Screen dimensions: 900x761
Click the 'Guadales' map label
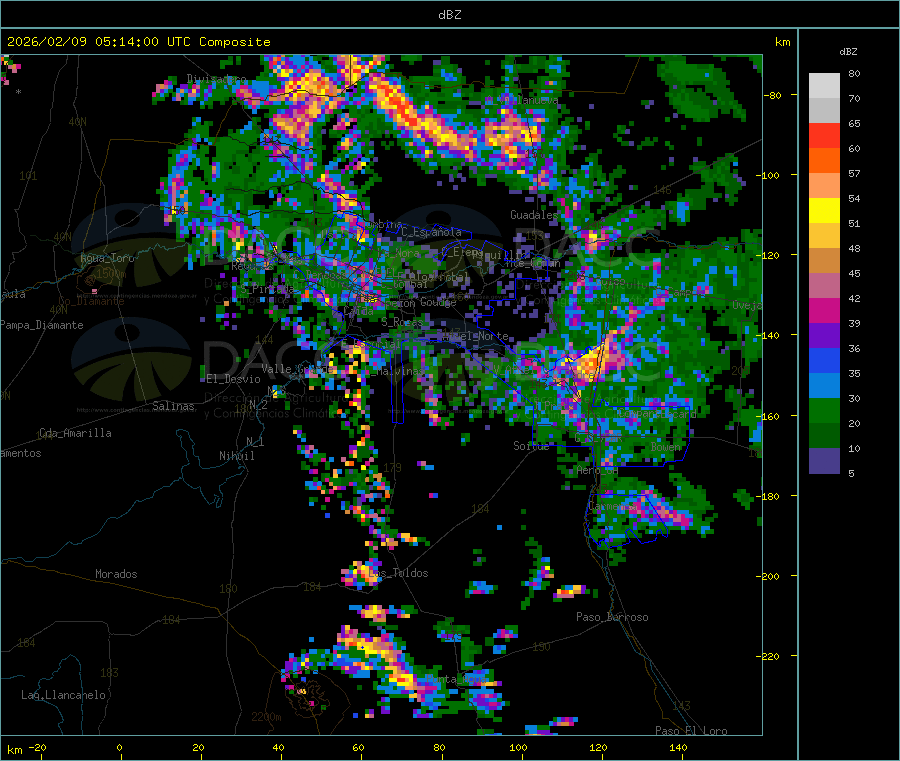pos(534,215)
